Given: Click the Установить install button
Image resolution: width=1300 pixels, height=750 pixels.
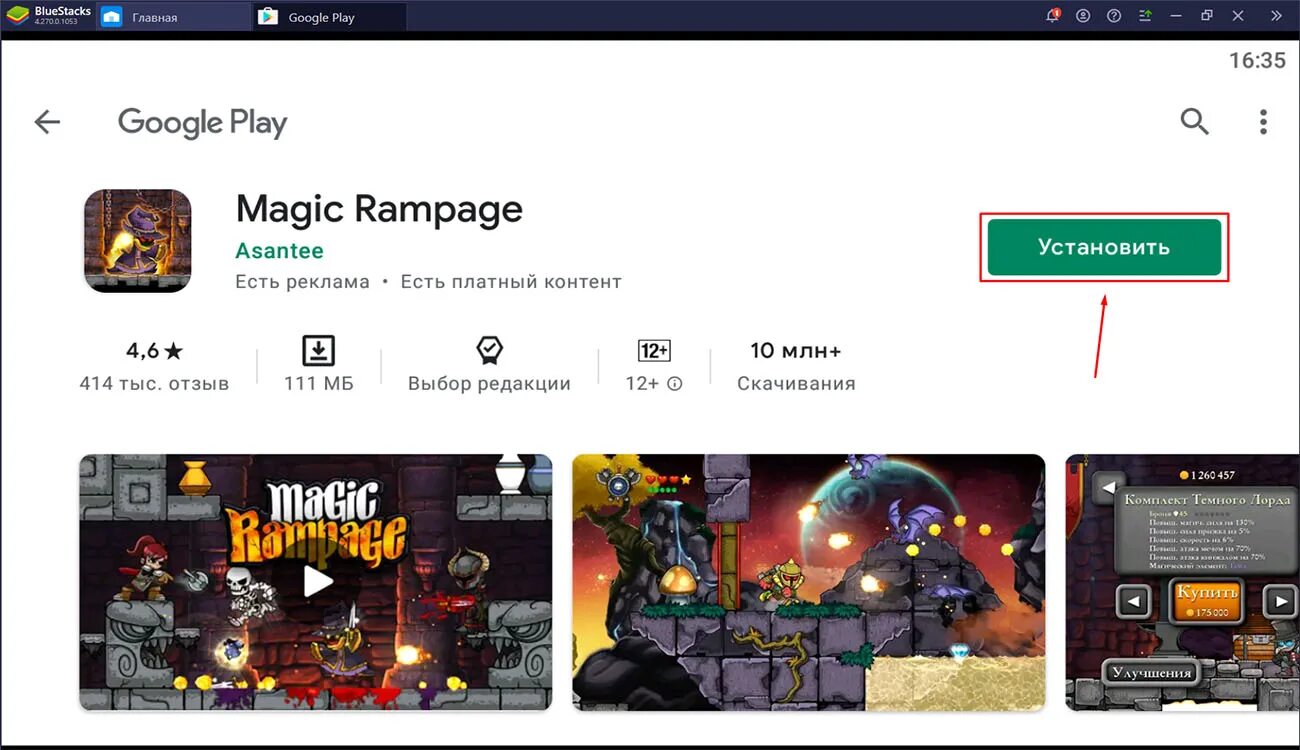Looking at the screenshot, I should (x=1104, y=247).
